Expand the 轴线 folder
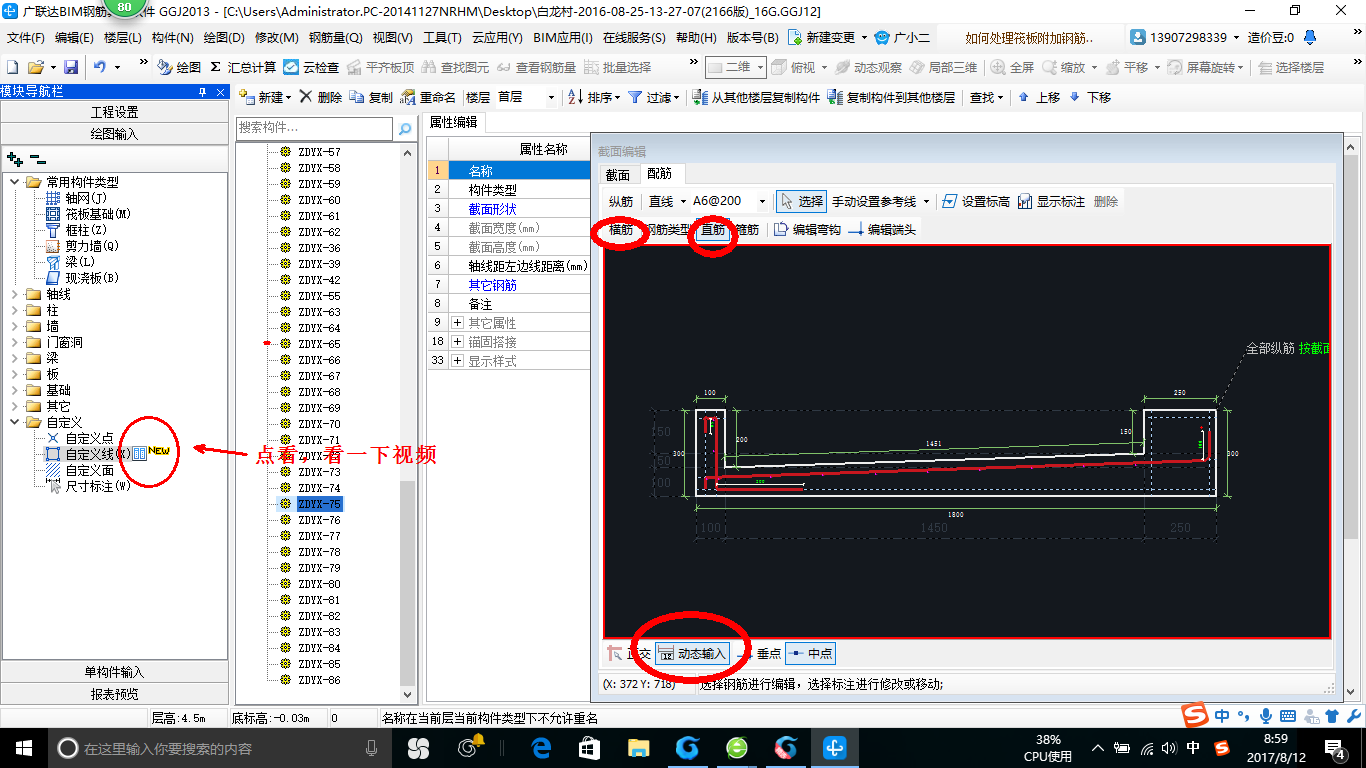 point(15,294)
